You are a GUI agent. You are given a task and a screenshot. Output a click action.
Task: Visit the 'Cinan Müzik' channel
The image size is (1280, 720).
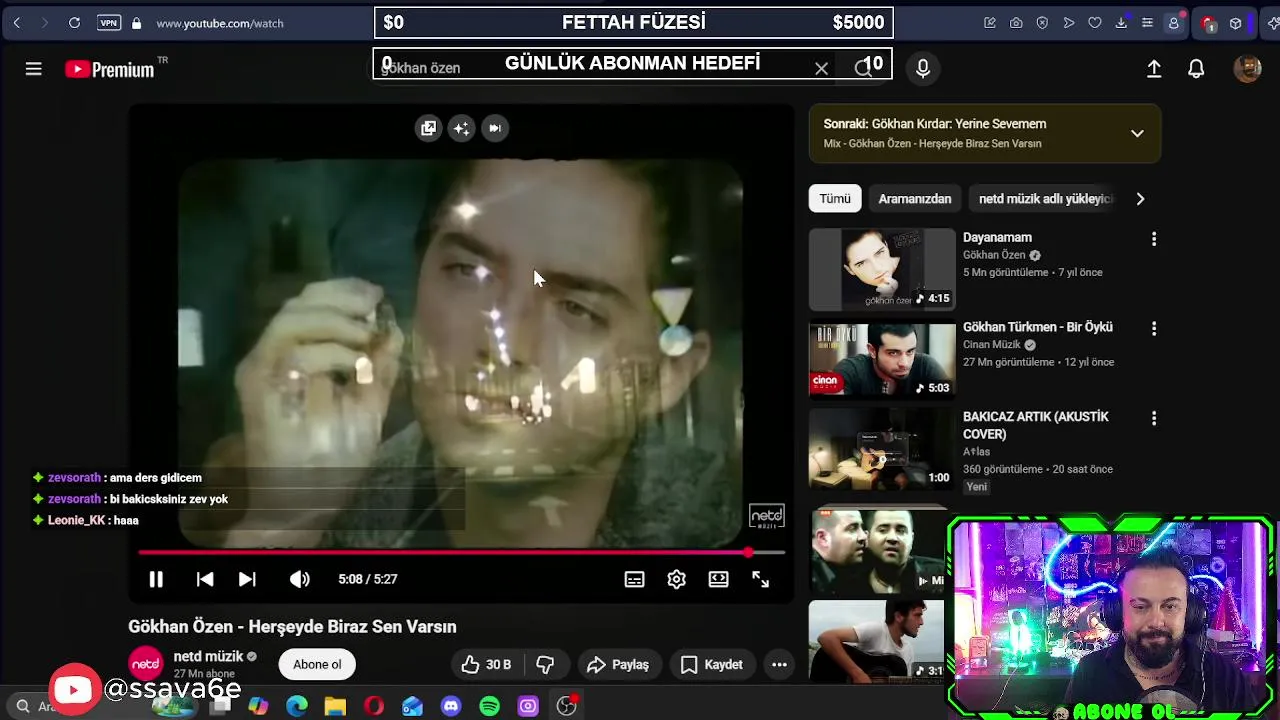(x=992, y=345)
